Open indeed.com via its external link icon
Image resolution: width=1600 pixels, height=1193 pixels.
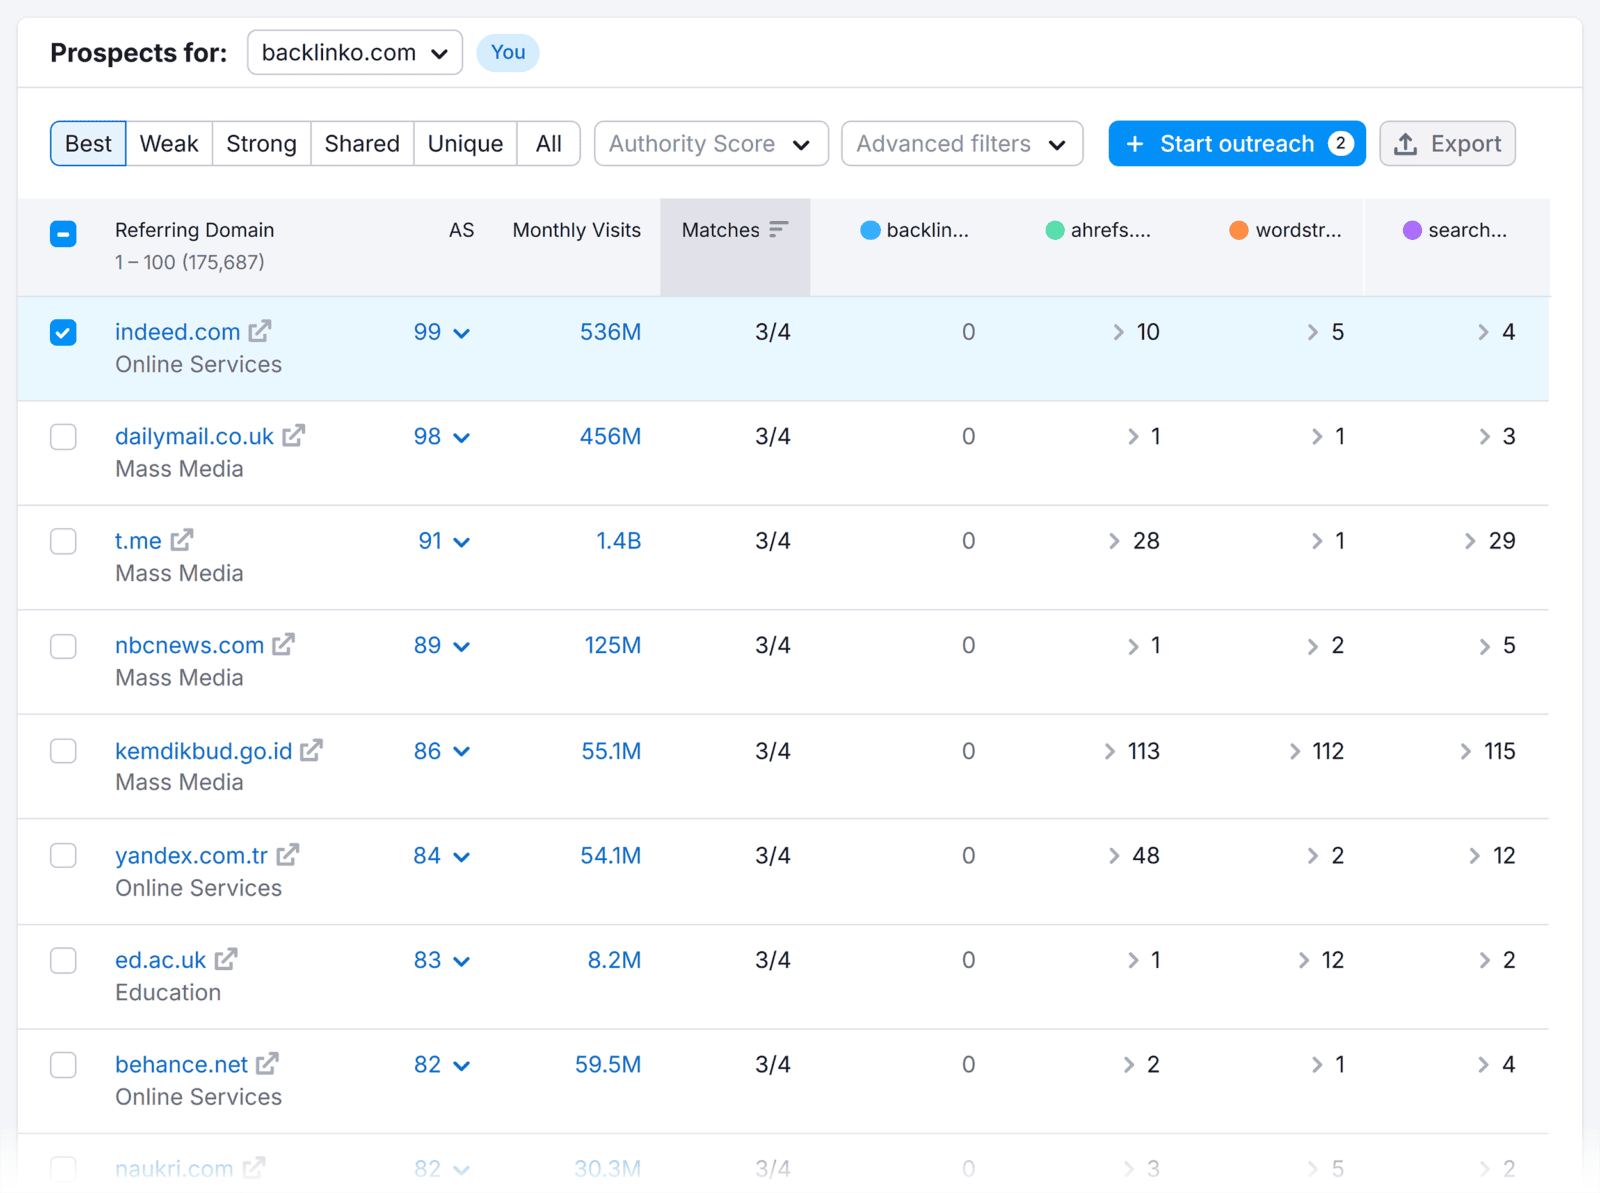[x=262, y=331]
